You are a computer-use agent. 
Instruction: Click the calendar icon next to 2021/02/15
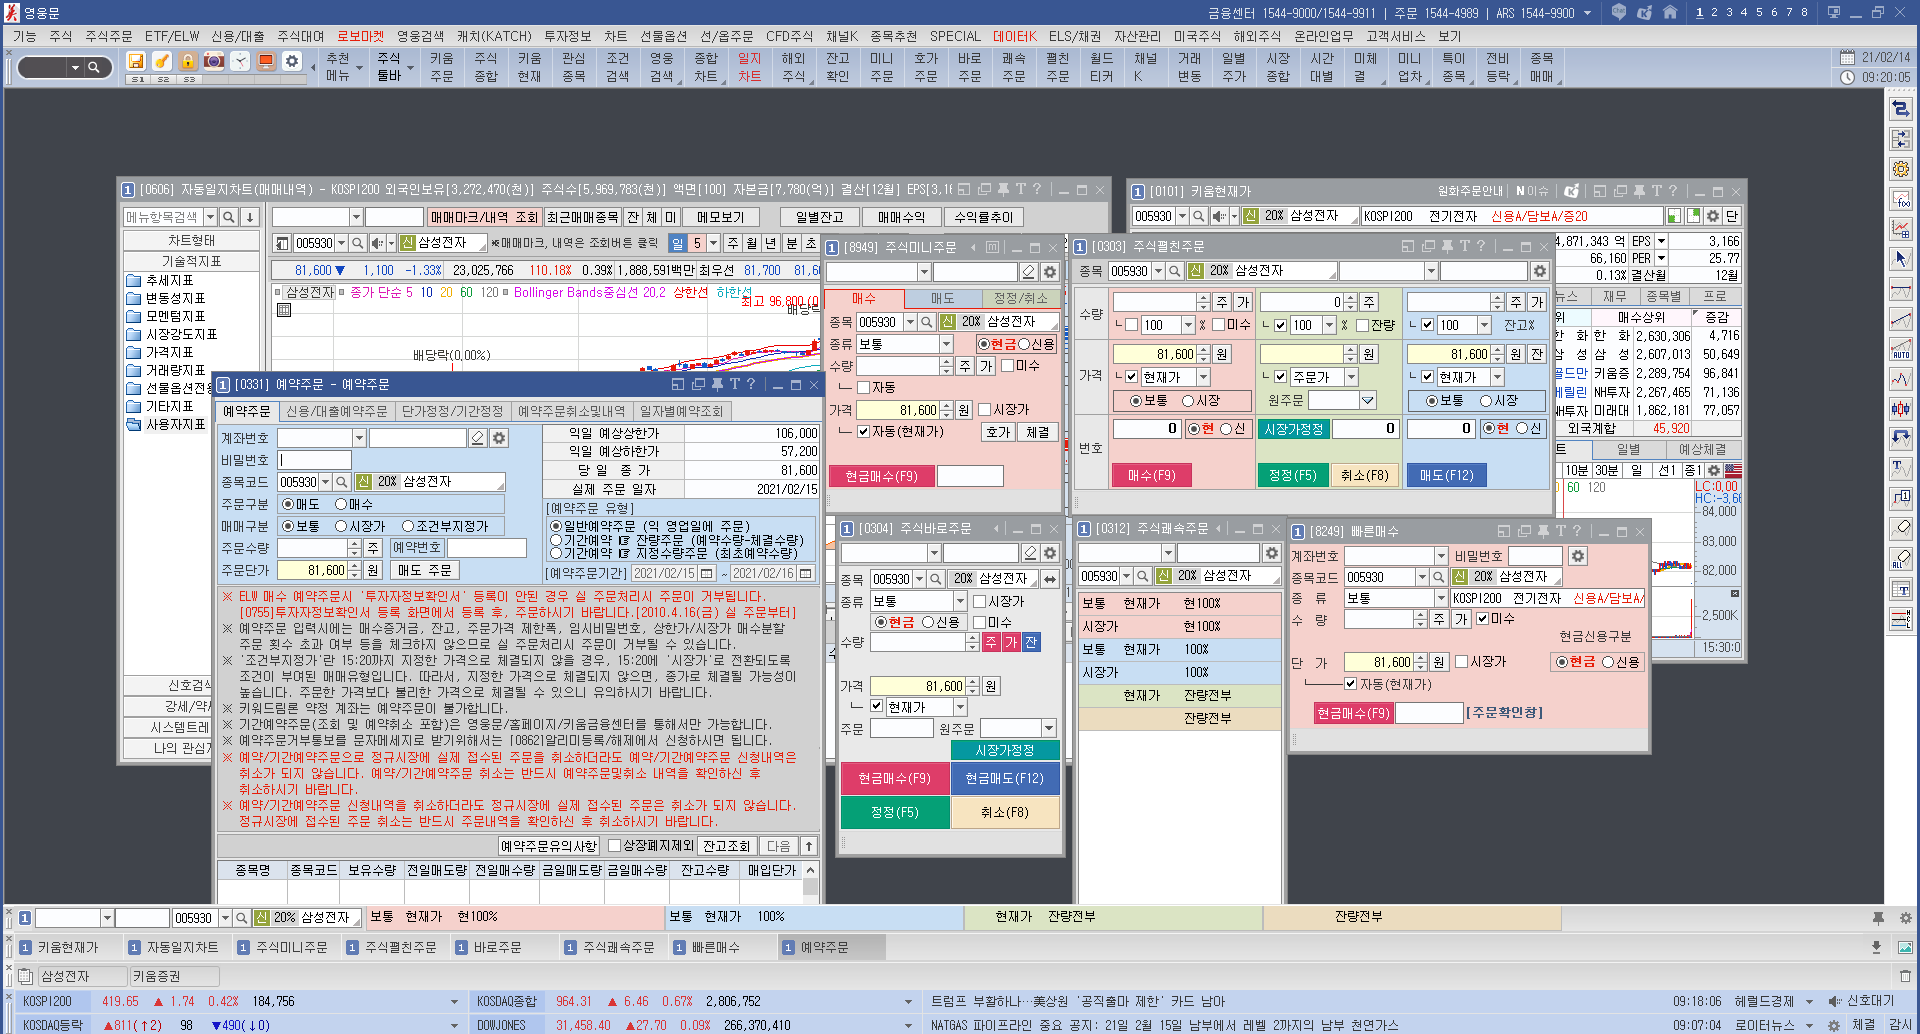707,573
